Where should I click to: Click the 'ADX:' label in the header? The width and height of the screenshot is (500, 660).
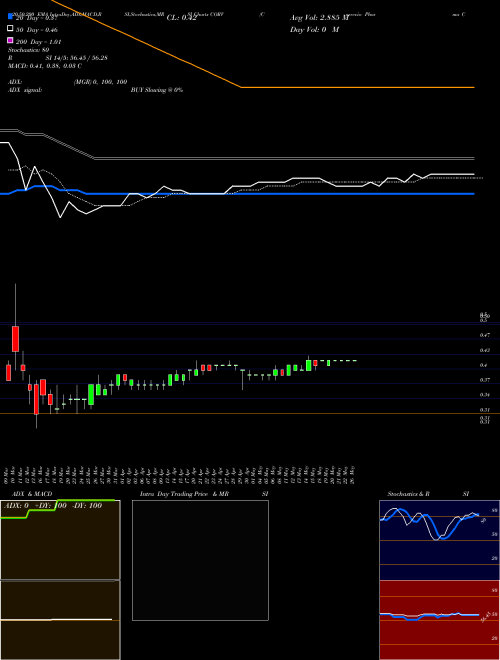[15, 82]
